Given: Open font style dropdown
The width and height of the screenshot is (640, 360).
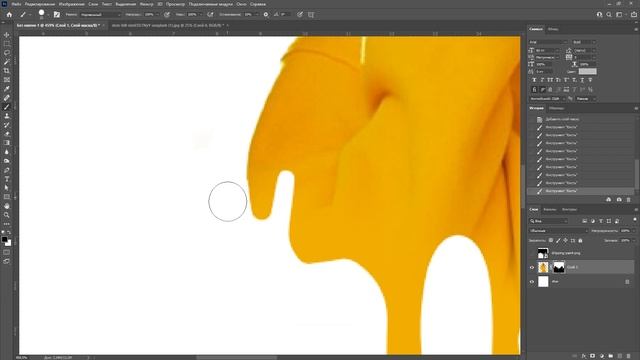Looking at the screenshot, I should pyautogui.click(x=584, y=42).
